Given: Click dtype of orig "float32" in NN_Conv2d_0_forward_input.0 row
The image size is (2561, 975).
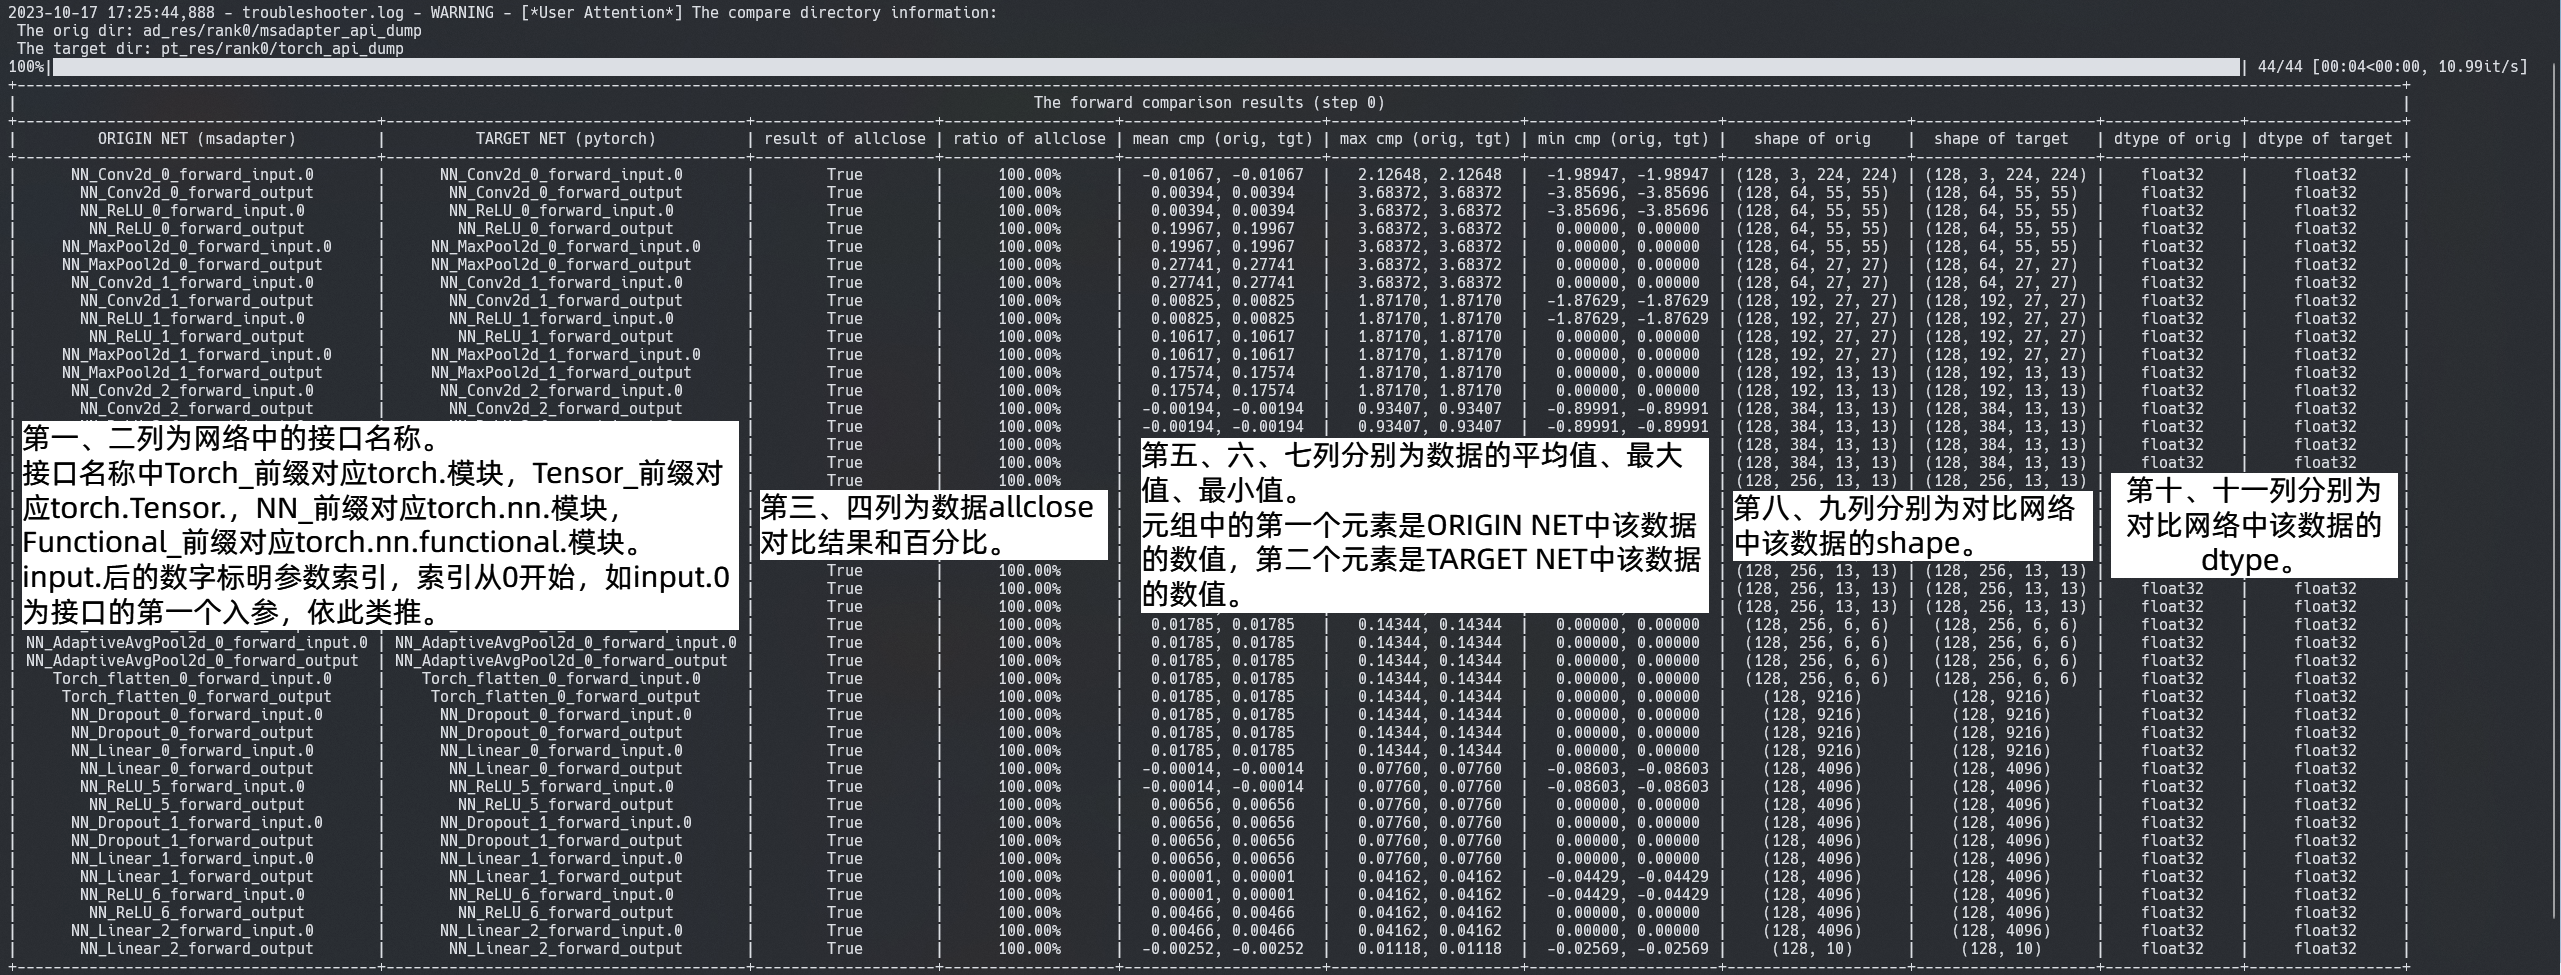Looking at the screenshot, I should tap(2172, 175).
